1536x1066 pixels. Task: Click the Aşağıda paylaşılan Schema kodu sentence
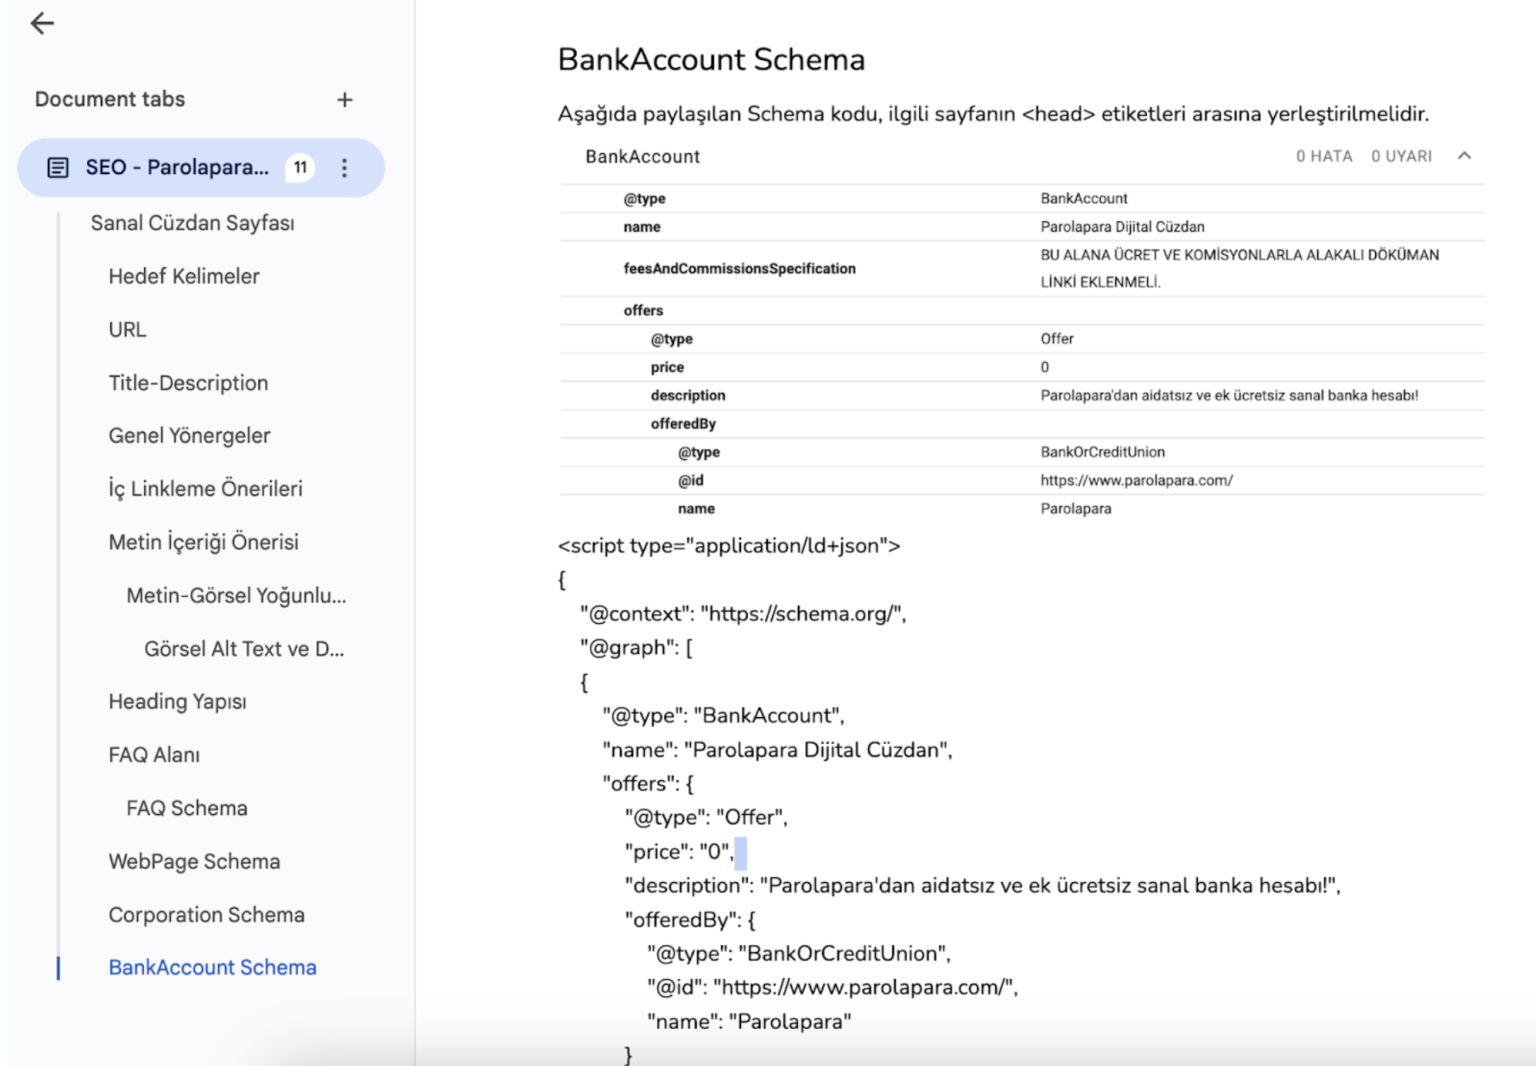993,114
